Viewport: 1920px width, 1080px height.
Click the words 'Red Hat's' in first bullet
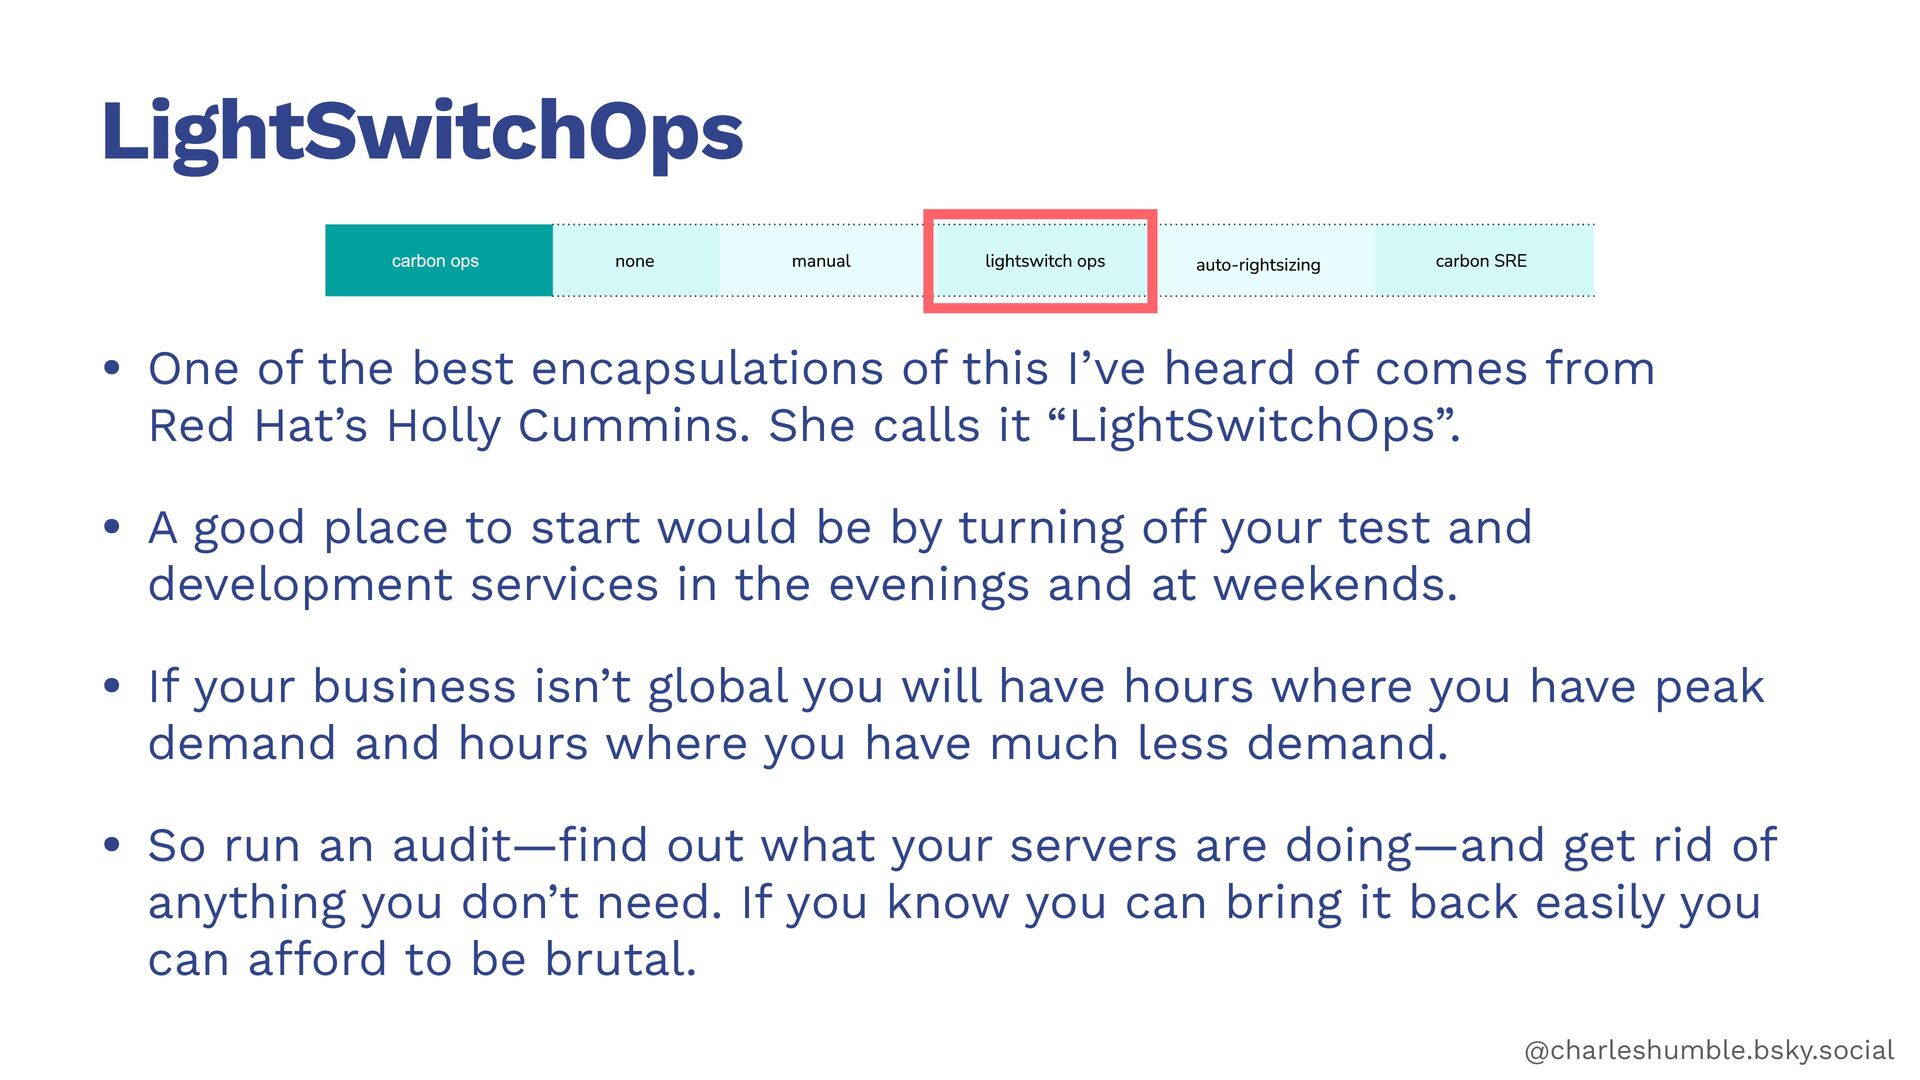coord(258,426)
